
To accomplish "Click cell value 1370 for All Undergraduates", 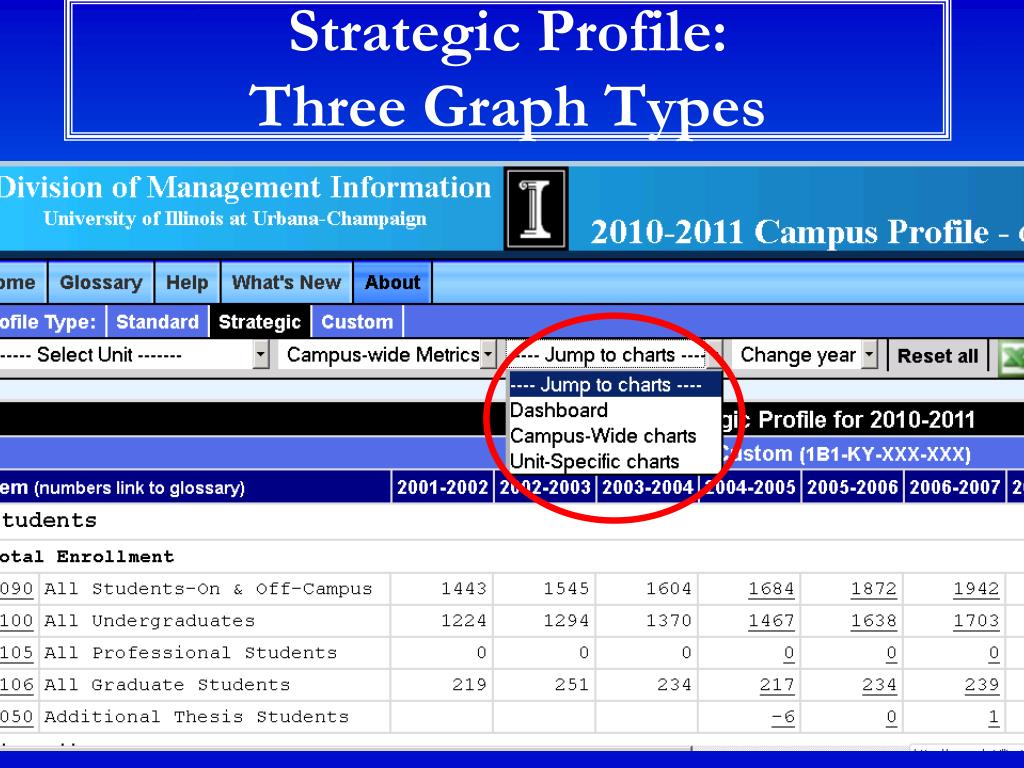I will [669, 621].
